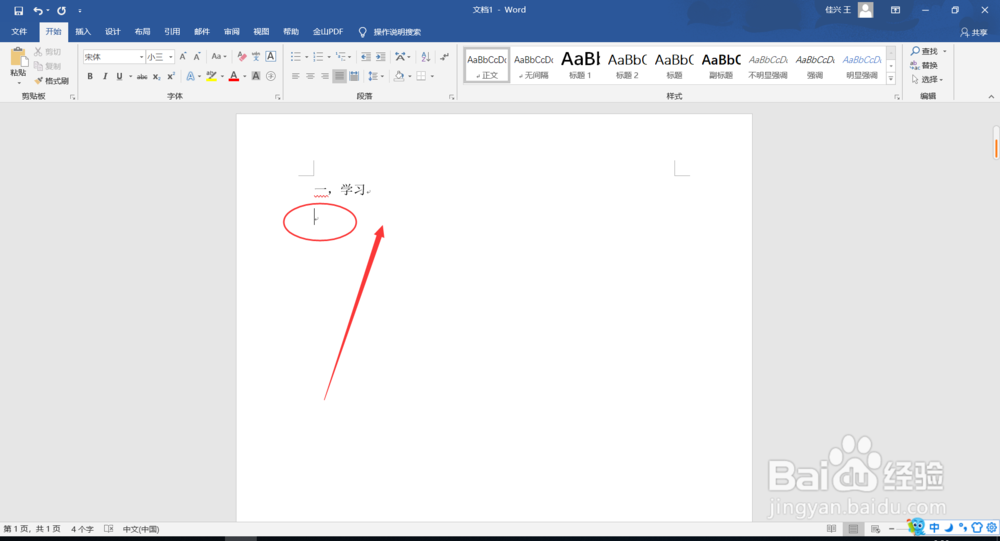Screen dimensions: 1000x541
Task: Toggle center alignment
Action: point(310,77)
